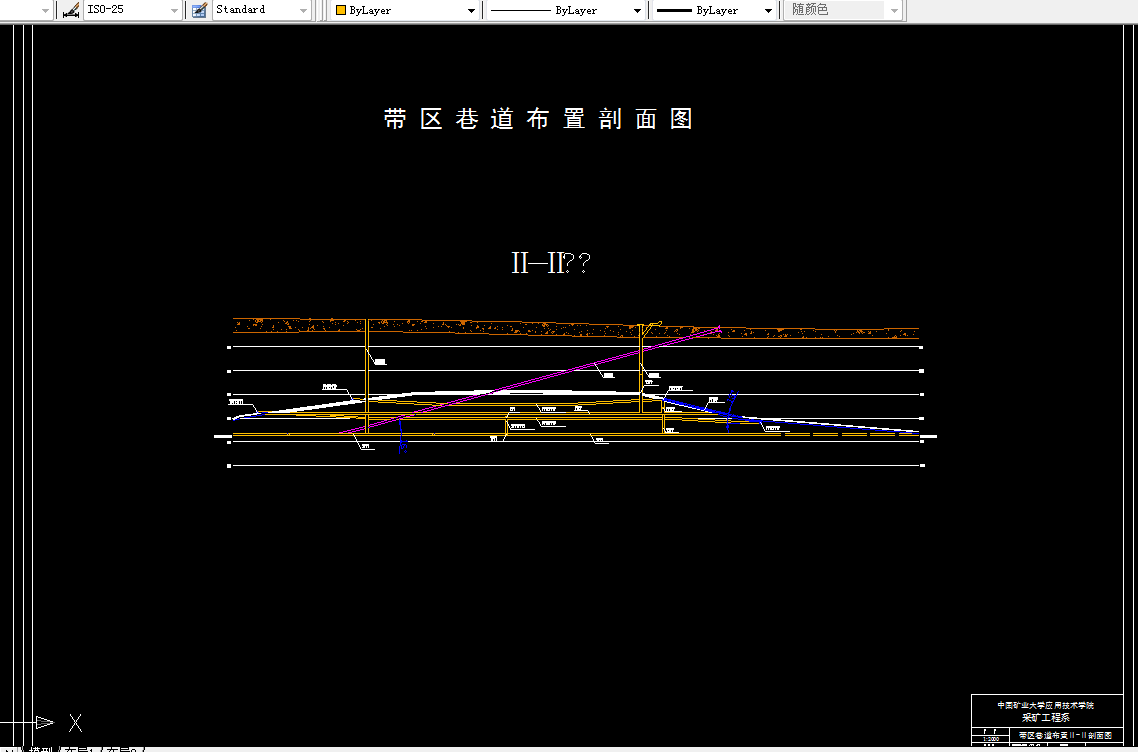Open the ByLayer lineweight dropdown

coord(767,10)
